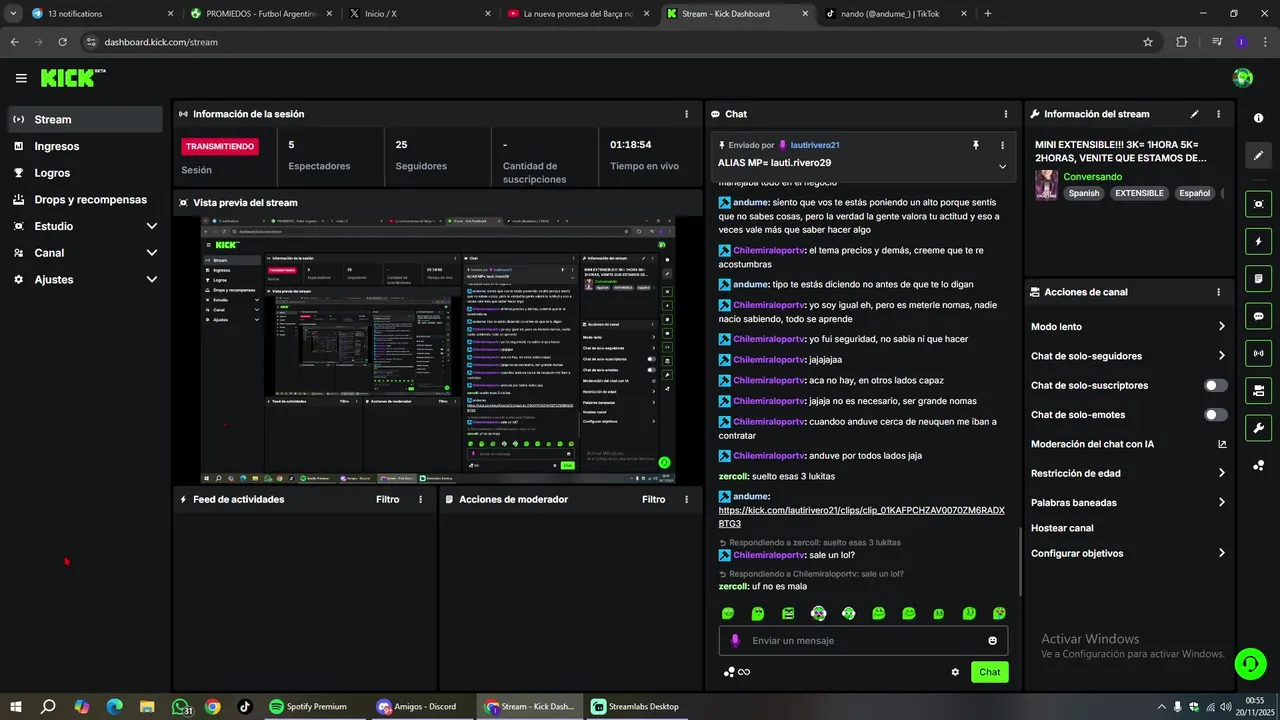The height and width of the screenshot is (720, 1280).
Task: Go to Ingresos in the sidebar
Action: [85, 146]
